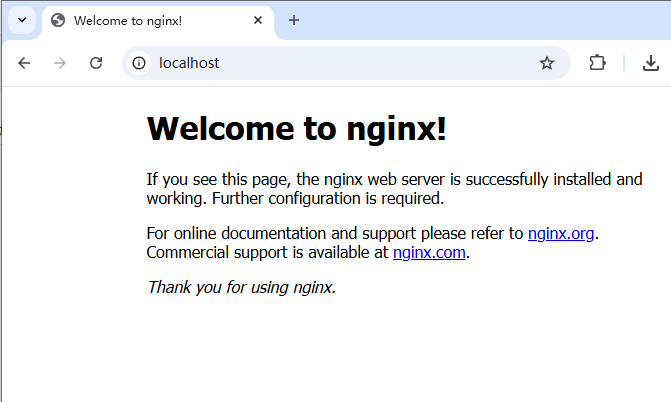
Task: Click the globe favicon on the tab
Action: (58, 20)
